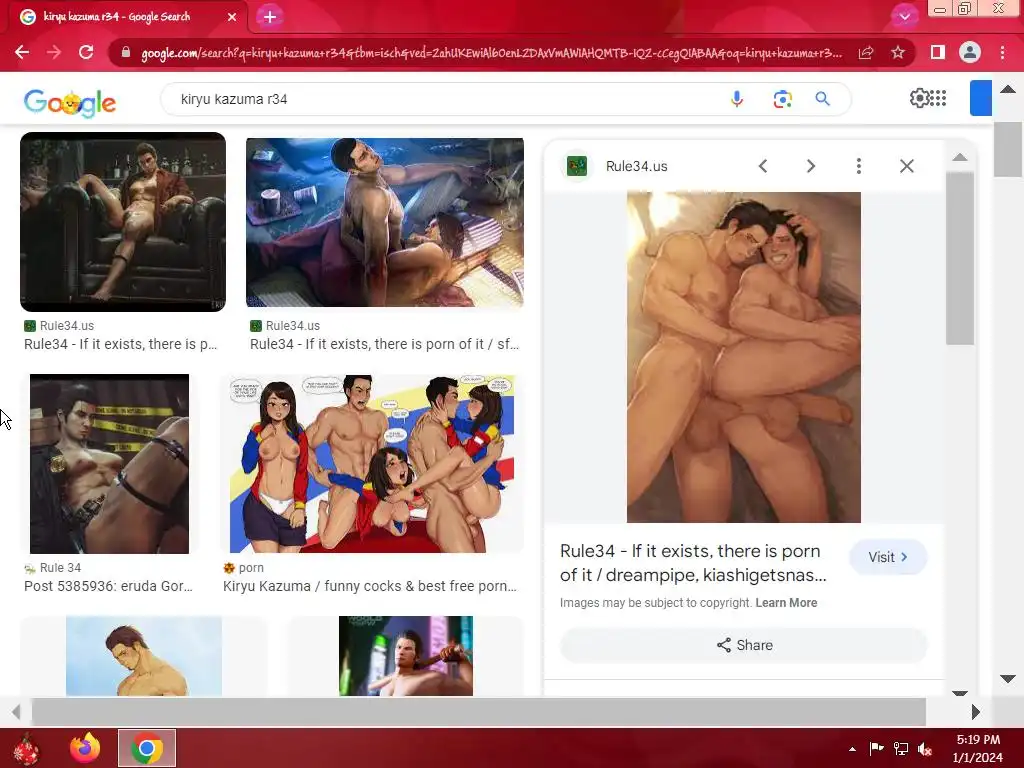Click the horizontal scrollbar left arrow
The width and height of the screenshot is (1024, 768).
(x=16, y=711)
